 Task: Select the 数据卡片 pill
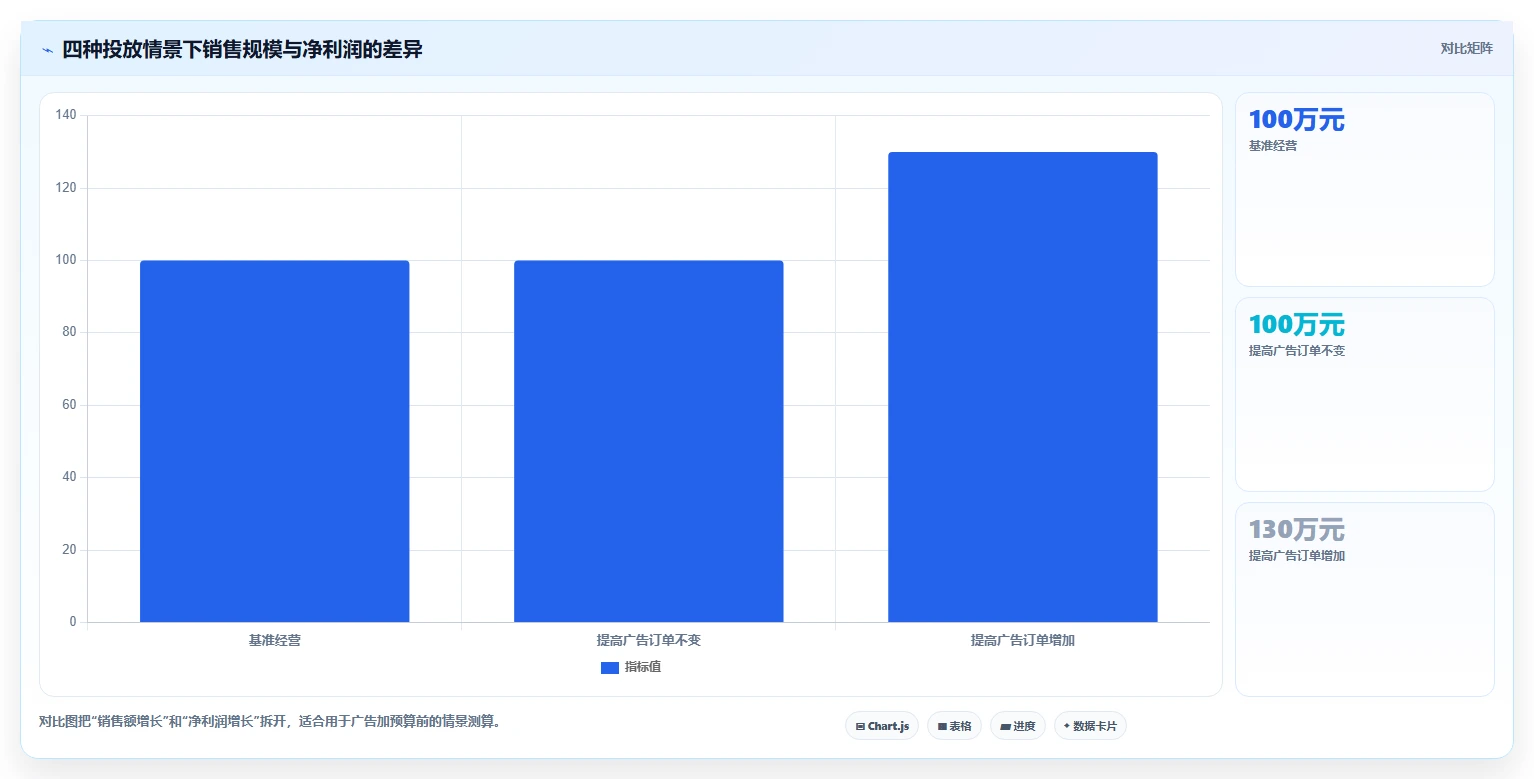1090,726
